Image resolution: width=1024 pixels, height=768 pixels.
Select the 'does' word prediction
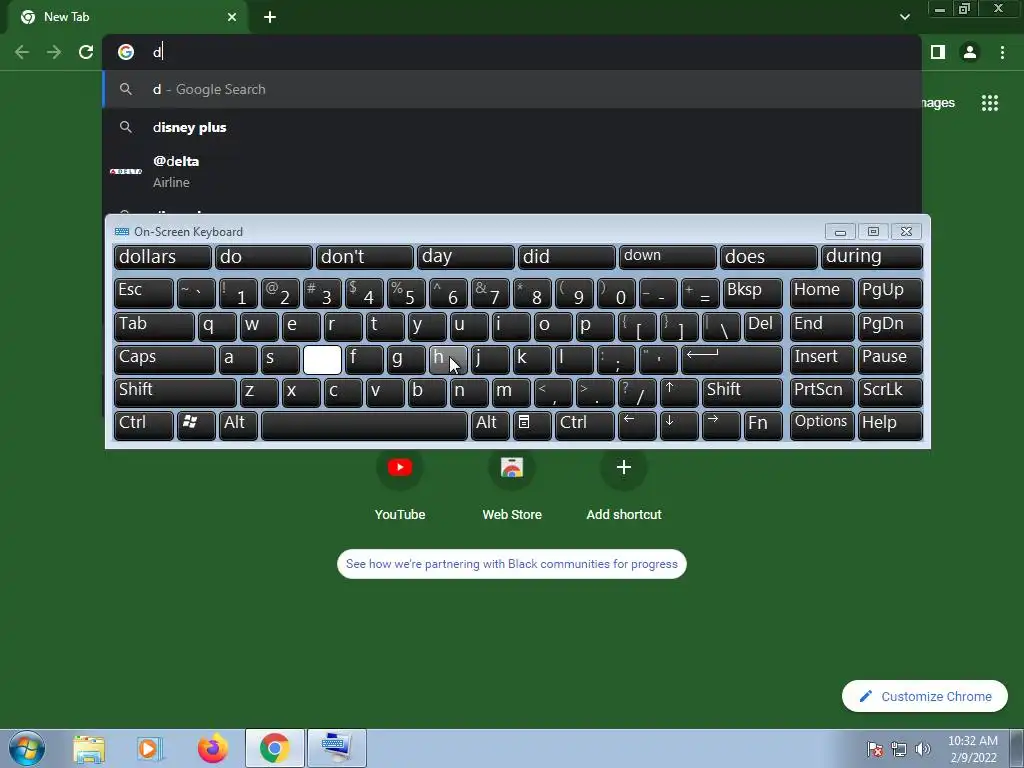pyautogui.click(x=768, y=257)
